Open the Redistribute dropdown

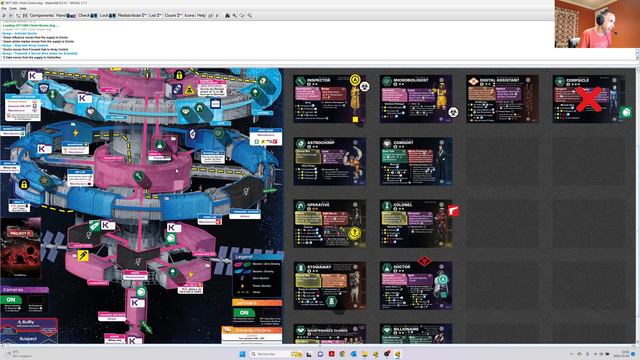click(132, 16)
